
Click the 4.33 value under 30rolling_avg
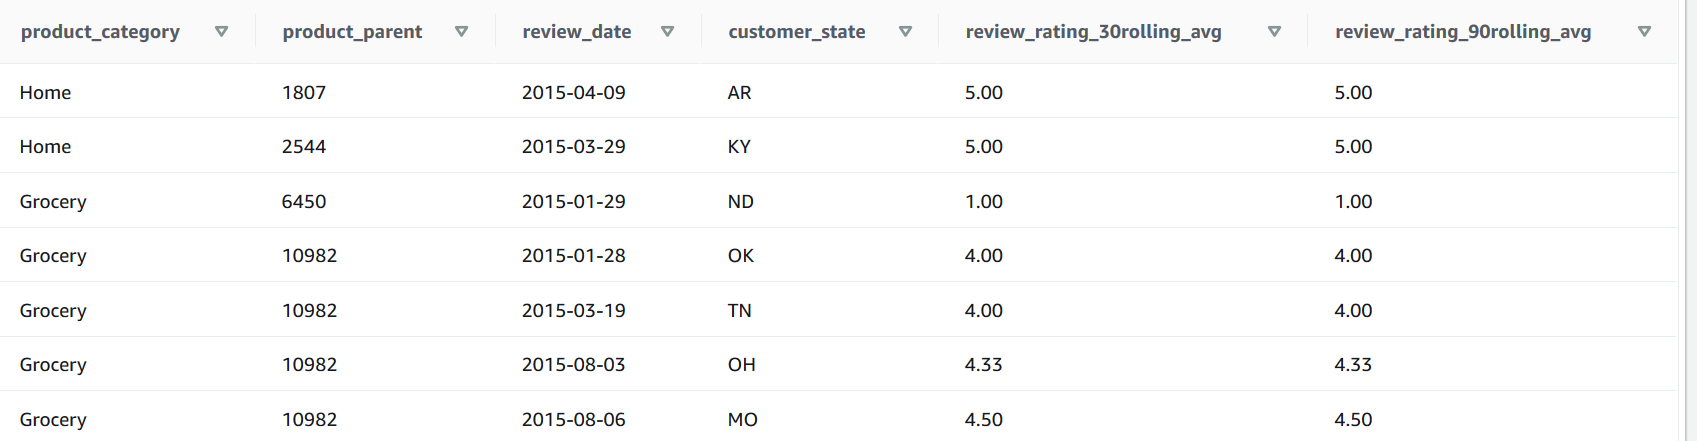(984, 365)
